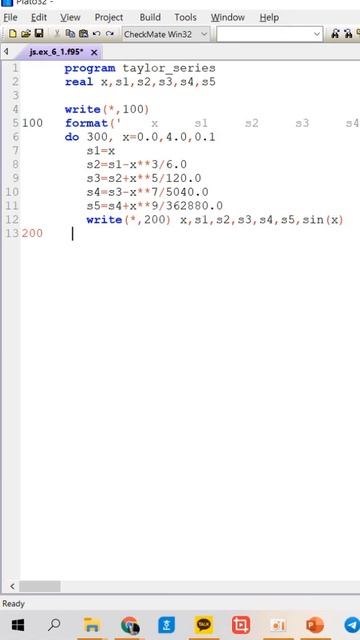
Task: Open the red screen capture app
Action: click(241, 625)
